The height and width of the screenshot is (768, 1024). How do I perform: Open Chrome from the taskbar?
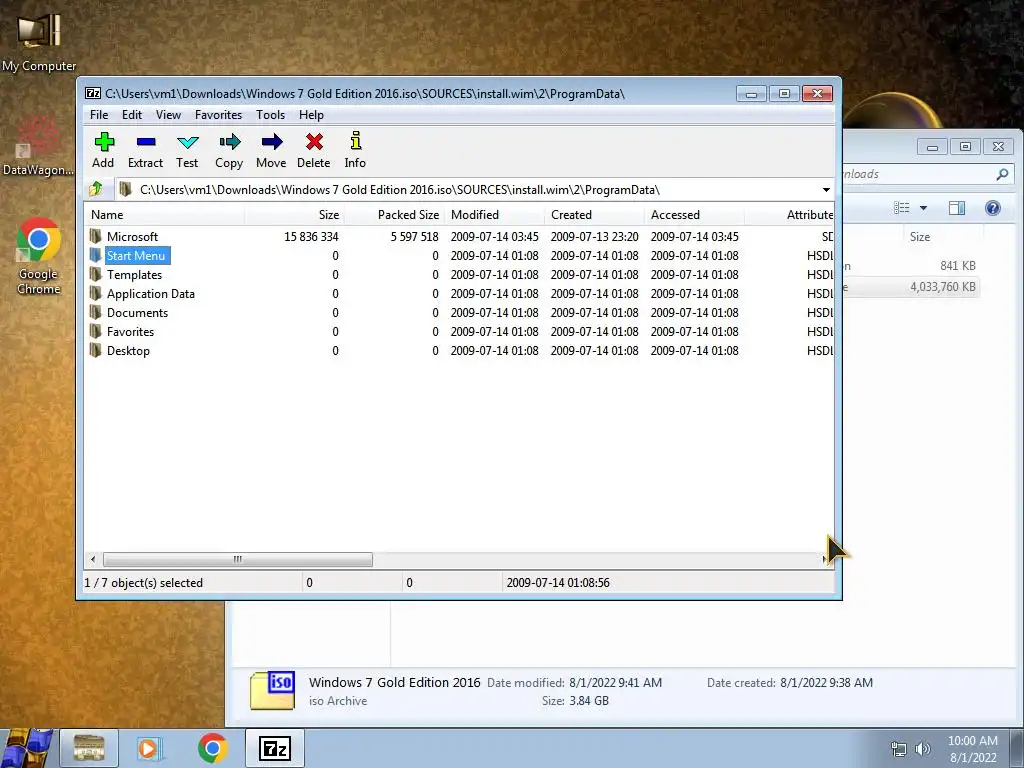pyautogui.click(x=212, y=748)
